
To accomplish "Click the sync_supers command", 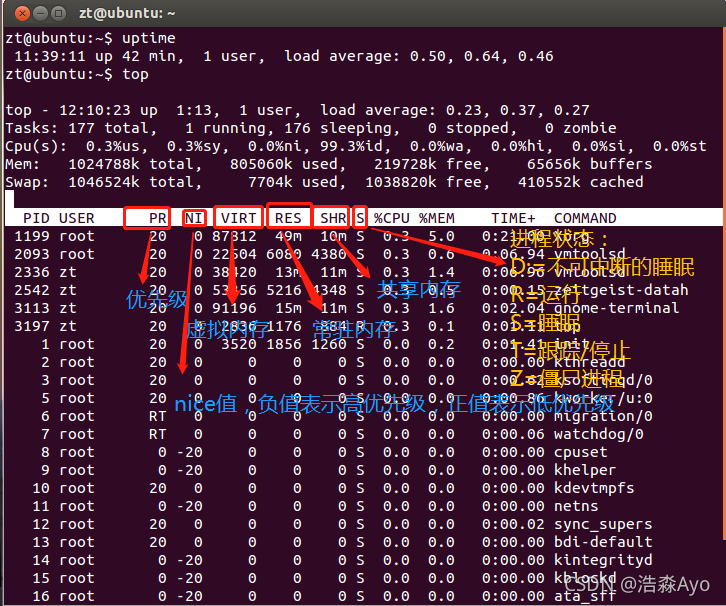I will (603, 525).
